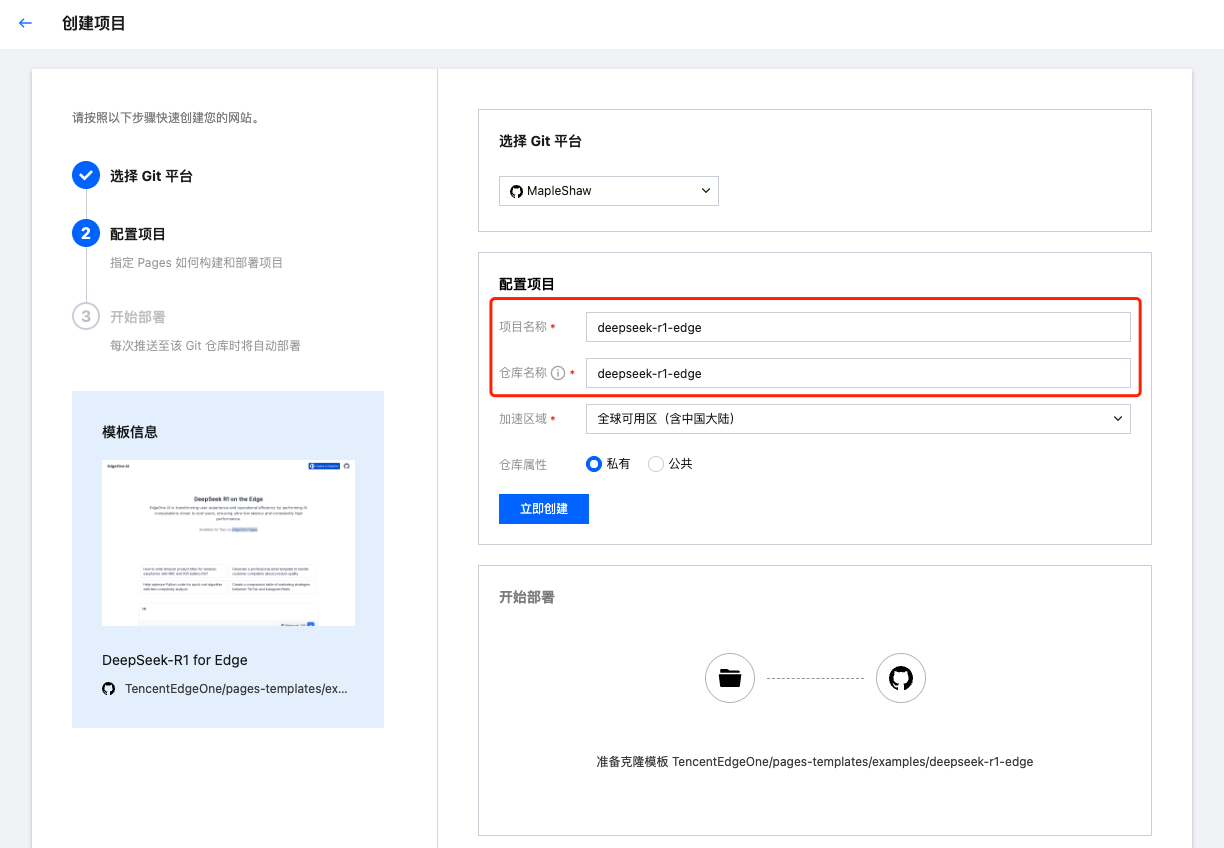Image resolution: width=1224 pixels, height=848 pixels.
Task: Click the step 2 circle icon
Action: (x=86, y=233)
